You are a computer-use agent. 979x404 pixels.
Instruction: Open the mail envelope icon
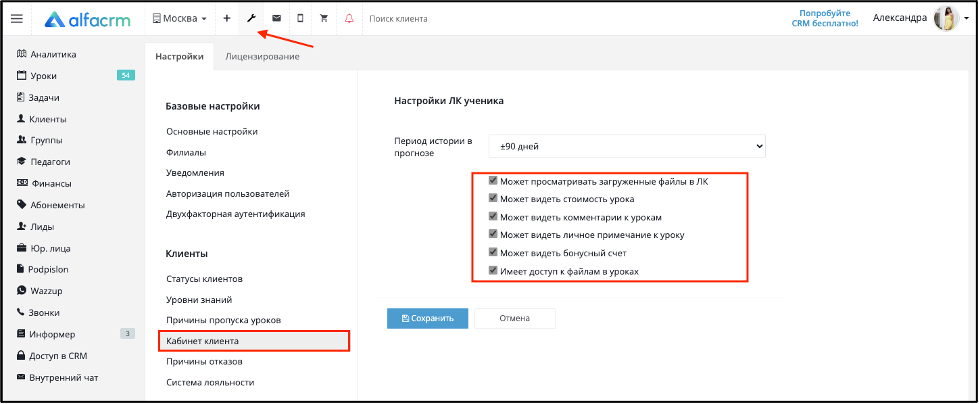[x=276, y=18]
